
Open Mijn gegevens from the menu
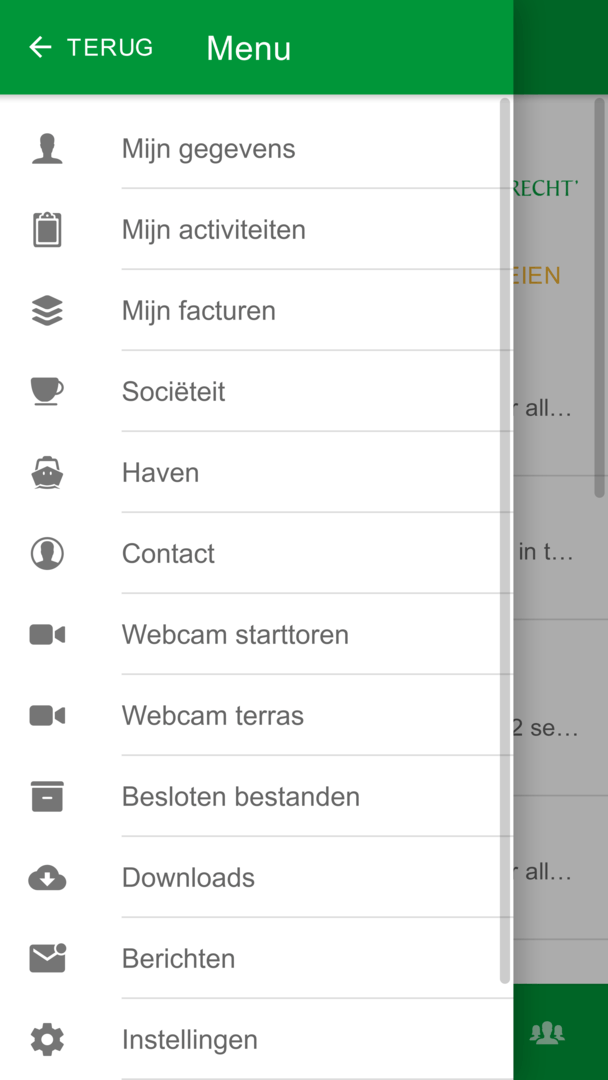tap(209, 147)
